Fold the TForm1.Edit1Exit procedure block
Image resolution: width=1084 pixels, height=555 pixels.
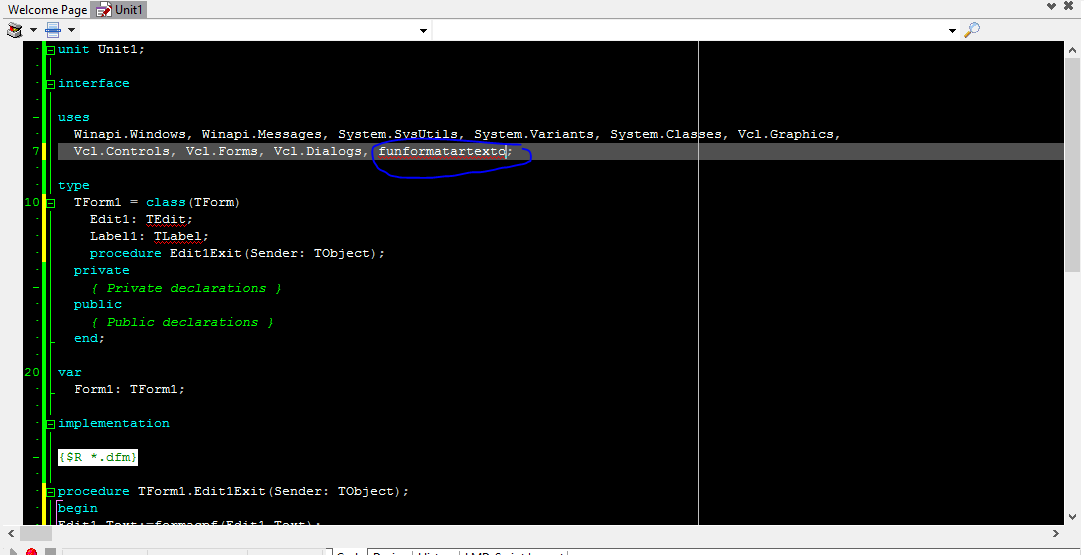click(50, 492)
